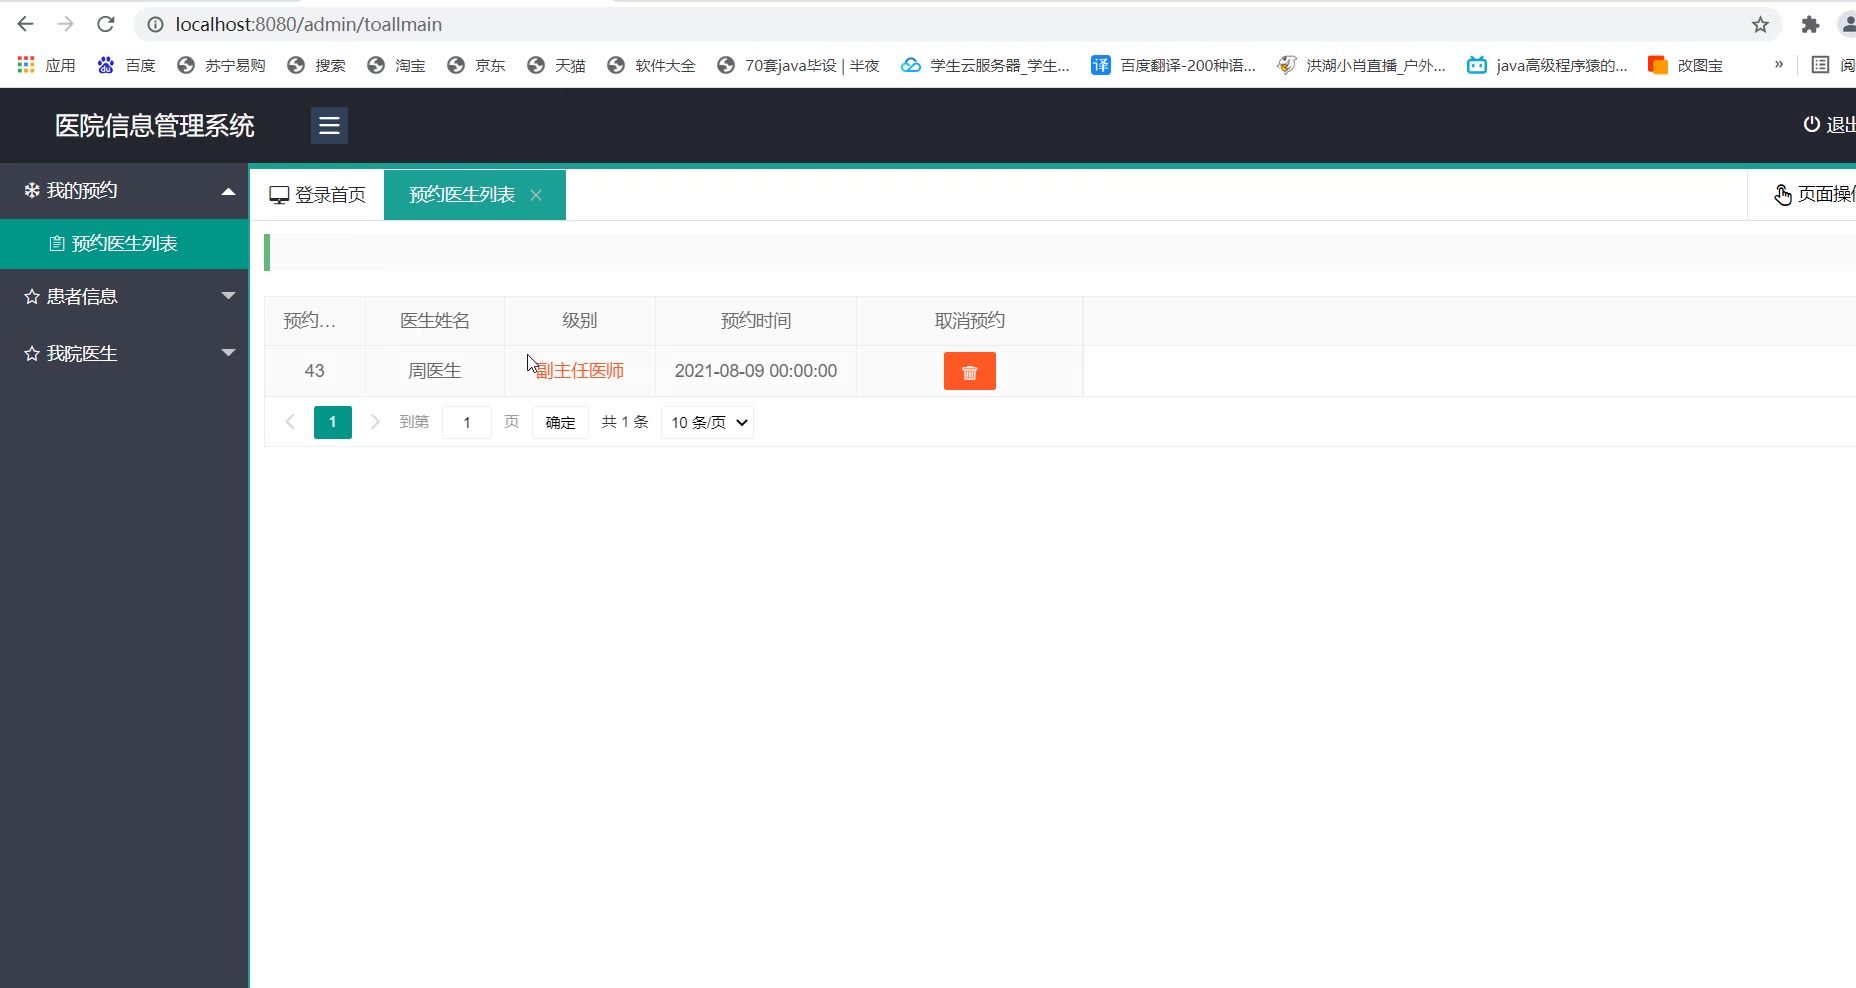Click the page number input field
This screenshot has height=988, width=1856.
pyautogui.click(x=467, y=422)
